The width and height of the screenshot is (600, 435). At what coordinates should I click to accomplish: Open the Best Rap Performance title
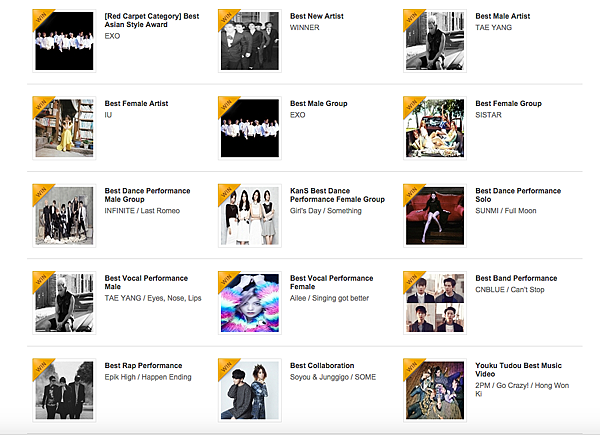144,365
